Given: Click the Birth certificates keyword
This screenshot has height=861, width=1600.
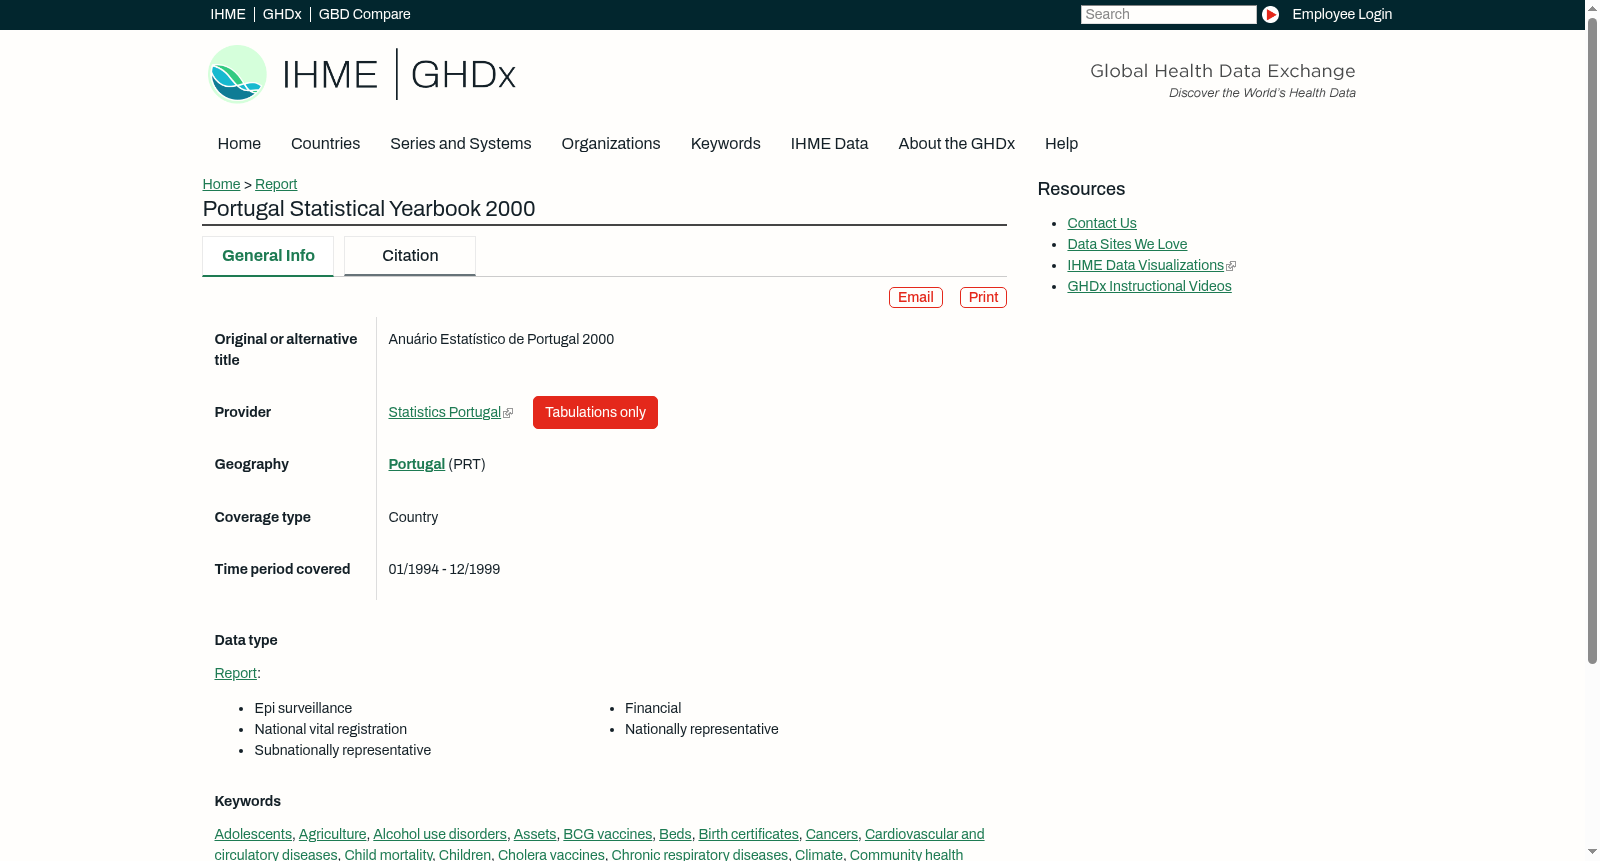Looking at the screenshot, I should click(x=748, y=834).
